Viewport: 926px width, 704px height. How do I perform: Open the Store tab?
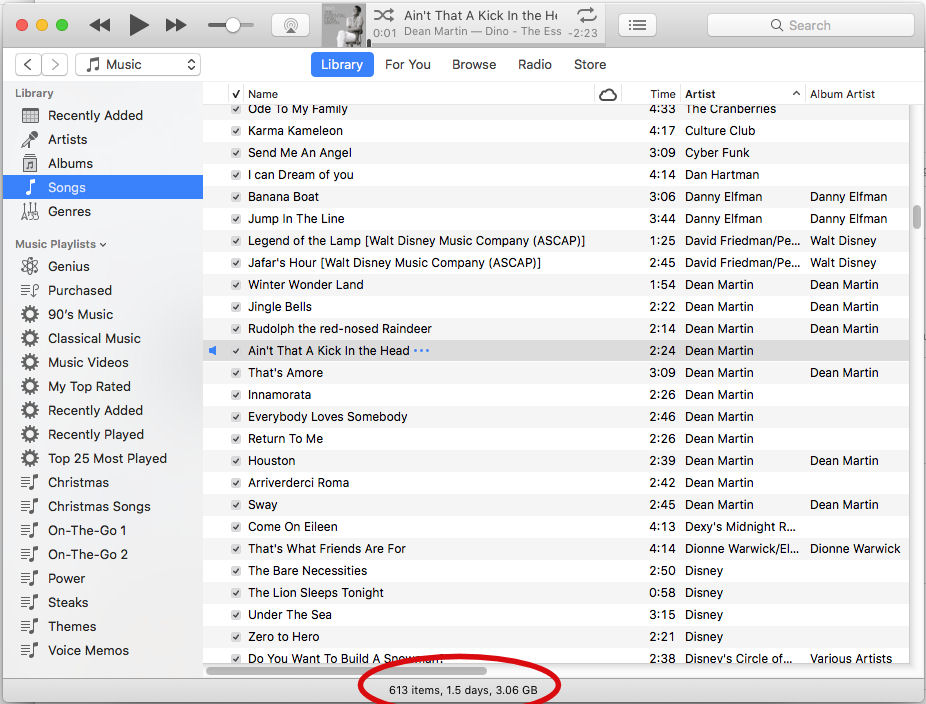[590, 64]
